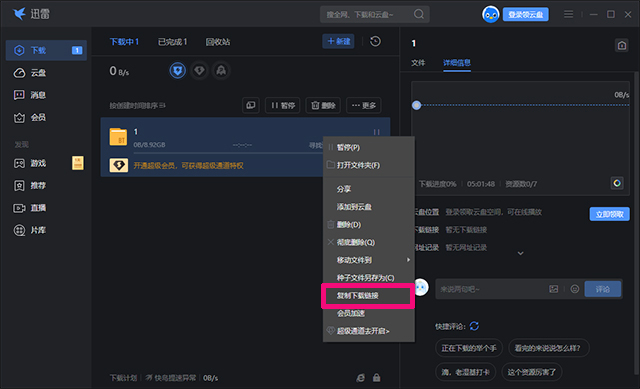Screen dimensions: 640x389
Task: Select 暂停(P) in context menu
Action: [x=369, y=147]
